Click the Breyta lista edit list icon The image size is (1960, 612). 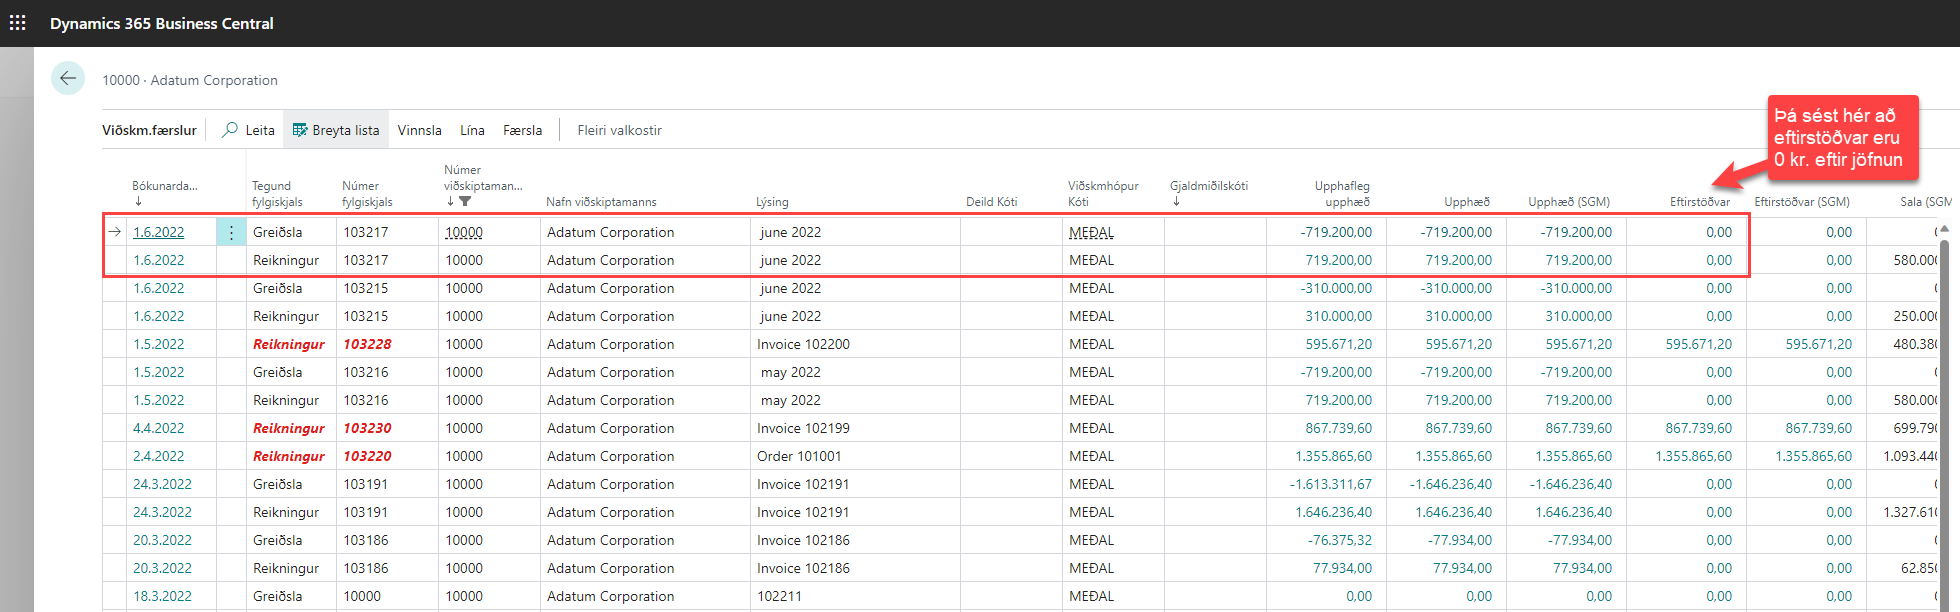tap(299, 130)
